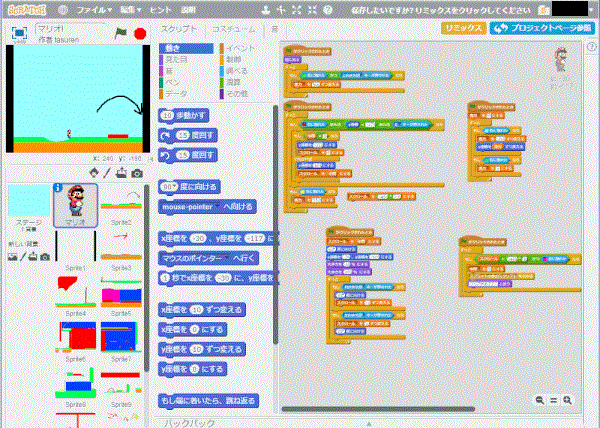The height and width of the screenshot is (428, 600).
Task: Open the ファイル dropdown menu
Action: pos(95,9)
